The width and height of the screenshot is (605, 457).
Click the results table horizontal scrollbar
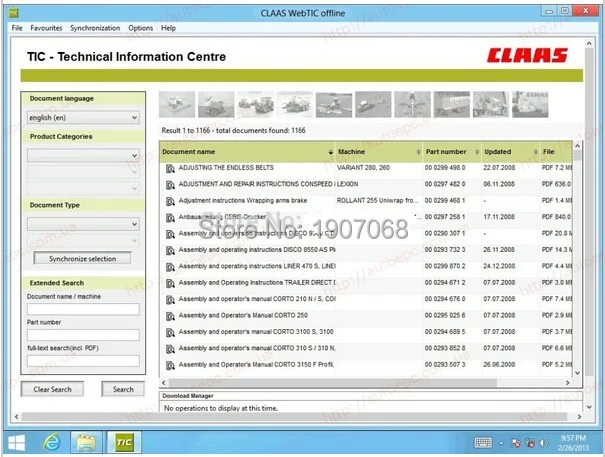pyautogui.click(x=333, y=383)
